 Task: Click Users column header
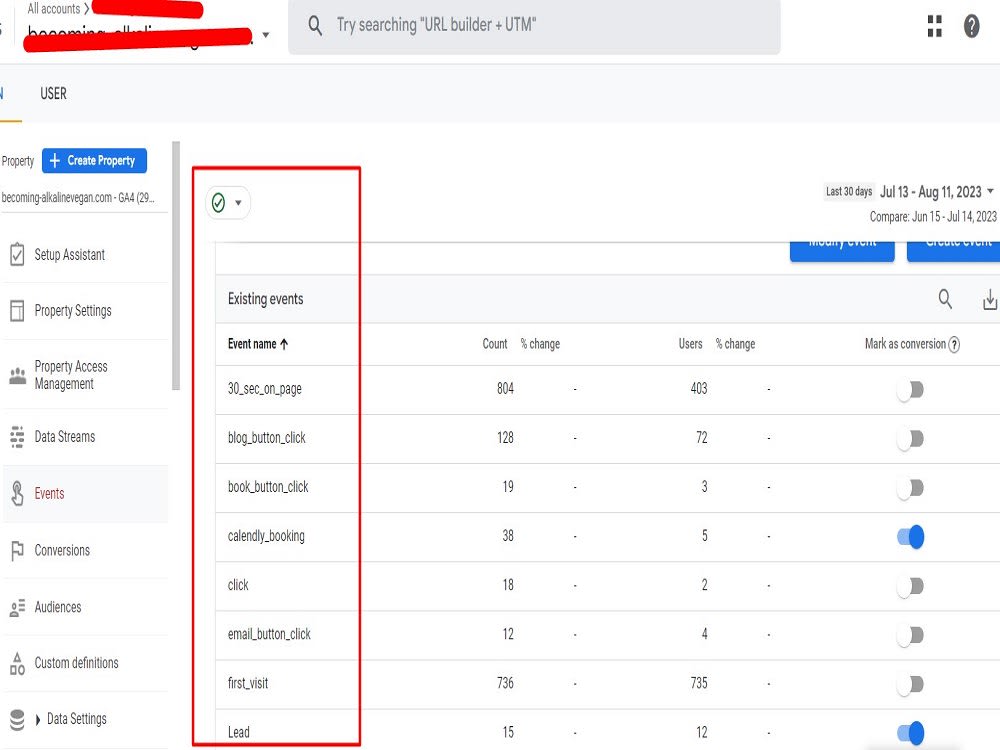coord(690,344)
